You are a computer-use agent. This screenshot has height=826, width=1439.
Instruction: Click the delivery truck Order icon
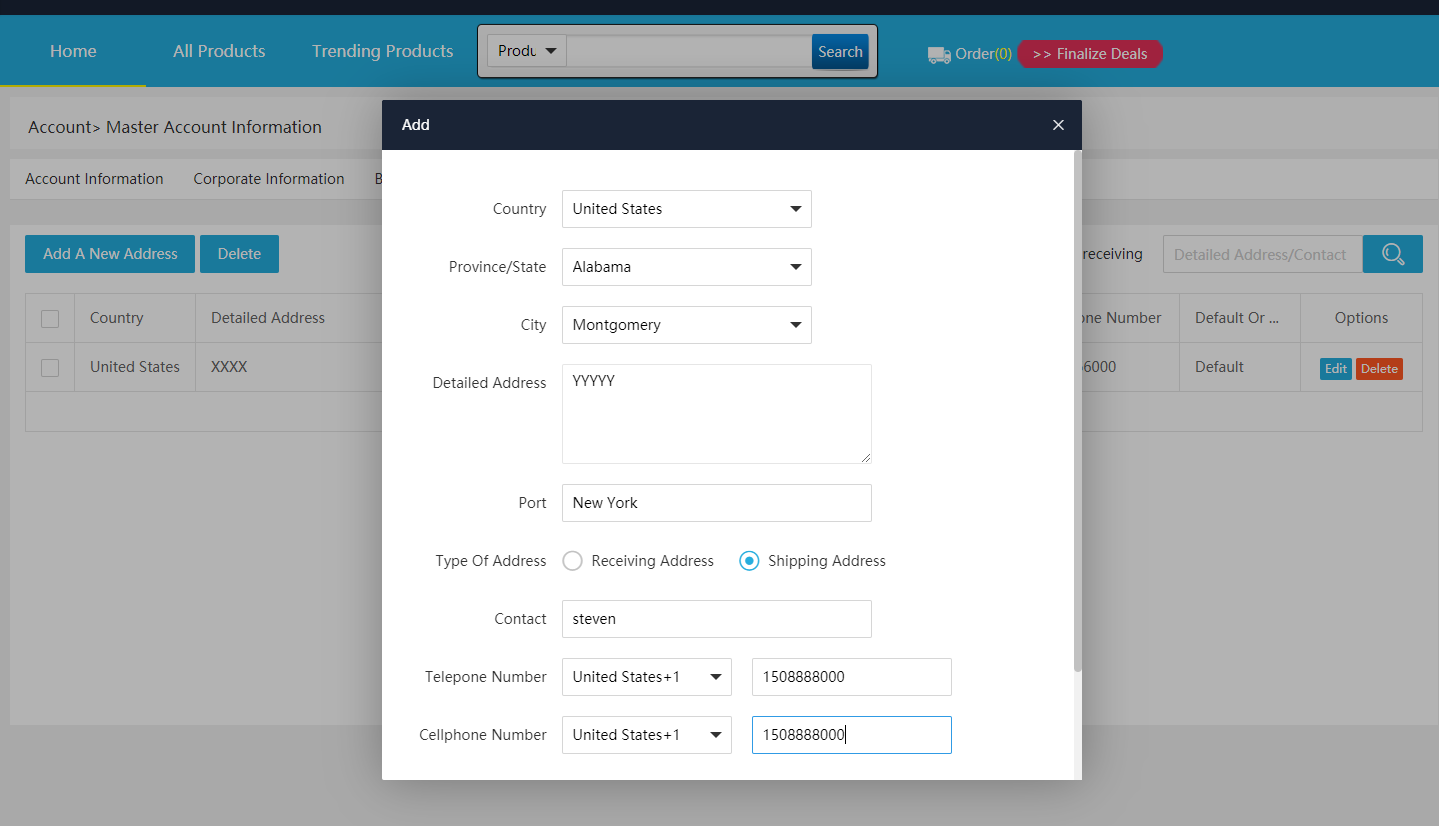pos(939,55)
